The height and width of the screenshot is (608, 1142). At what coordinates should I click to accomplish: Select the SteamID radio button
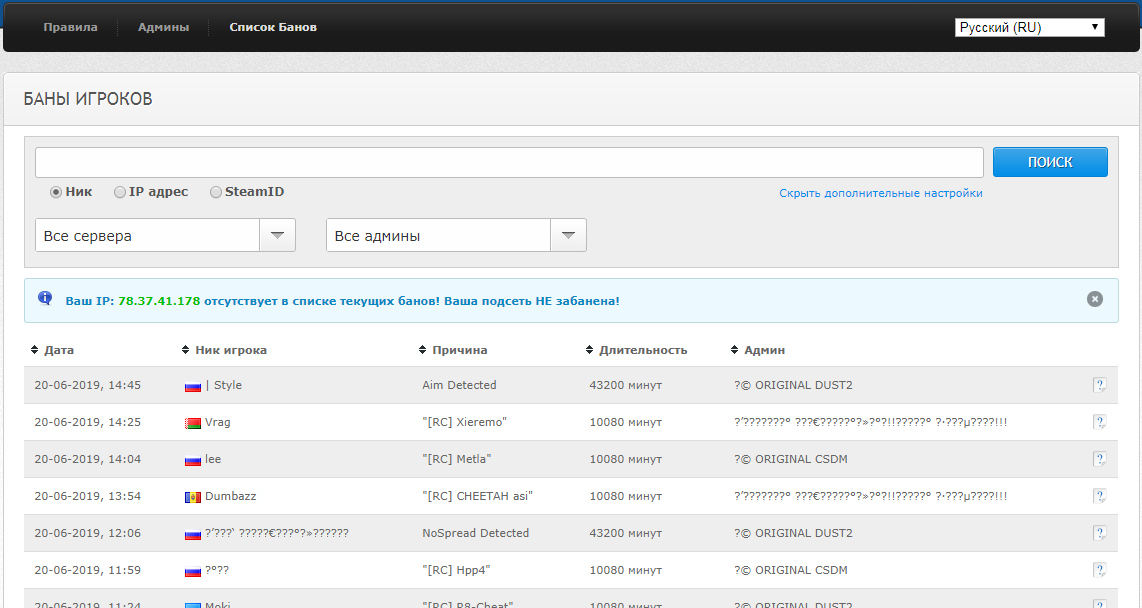click(x=216, y=192)
